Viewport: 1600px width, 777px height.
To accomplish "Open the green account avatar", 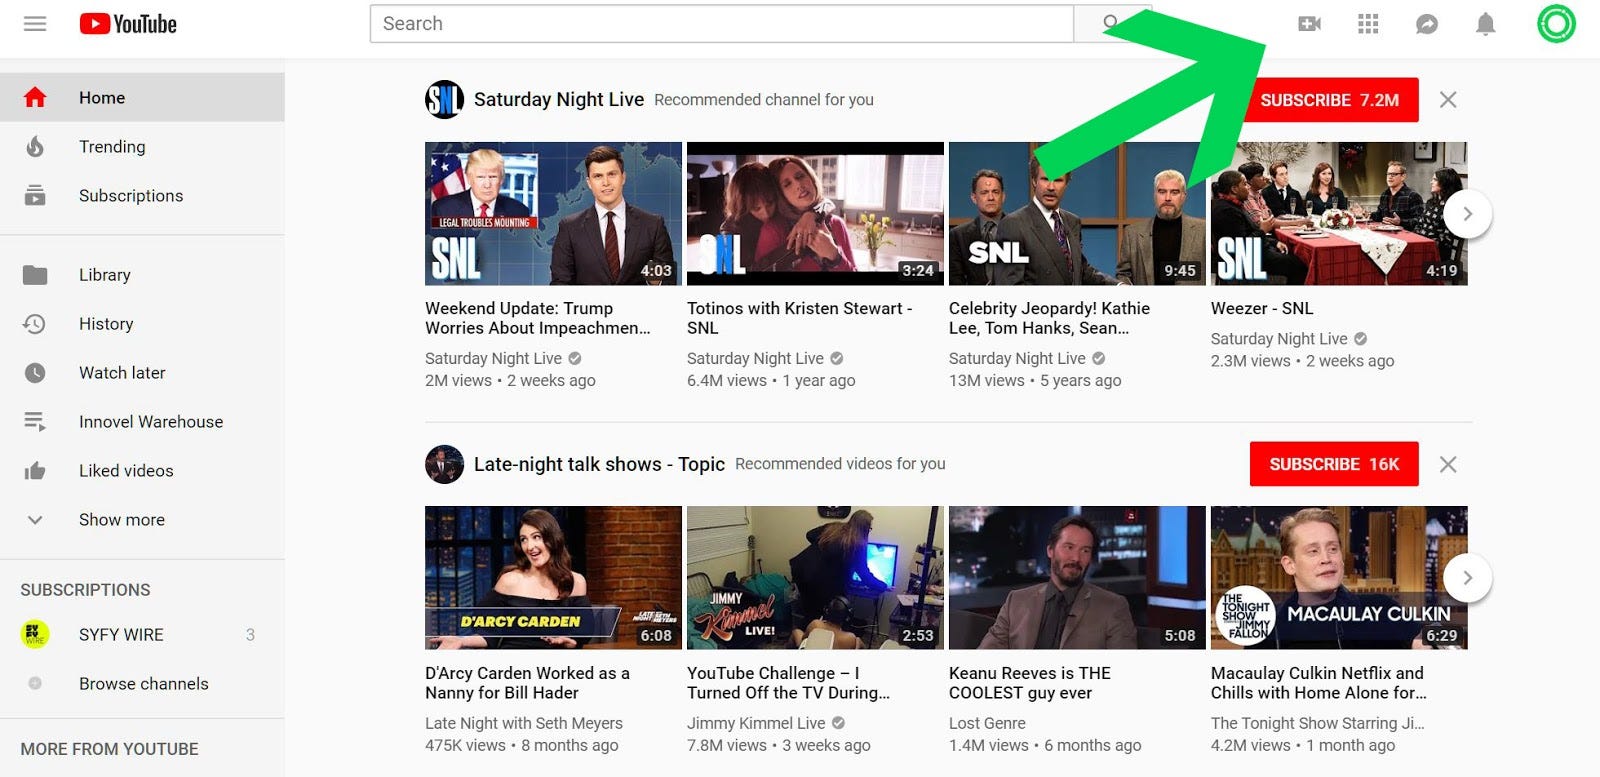I will click(1556, 23).
